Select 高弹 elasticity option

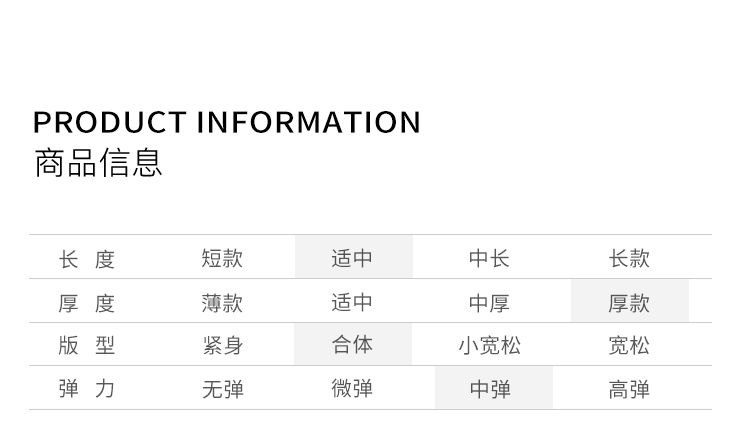tap(629, 389)
